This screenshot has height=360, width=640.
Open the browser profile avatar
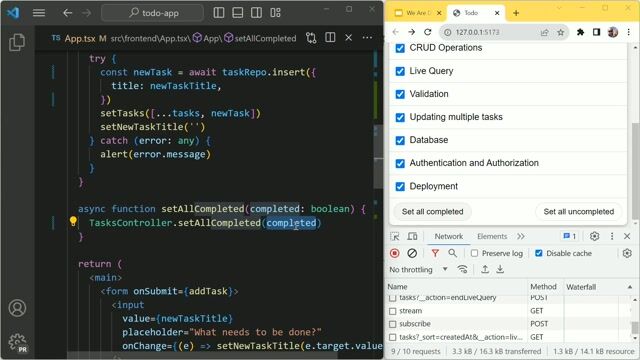click(613, 32)
